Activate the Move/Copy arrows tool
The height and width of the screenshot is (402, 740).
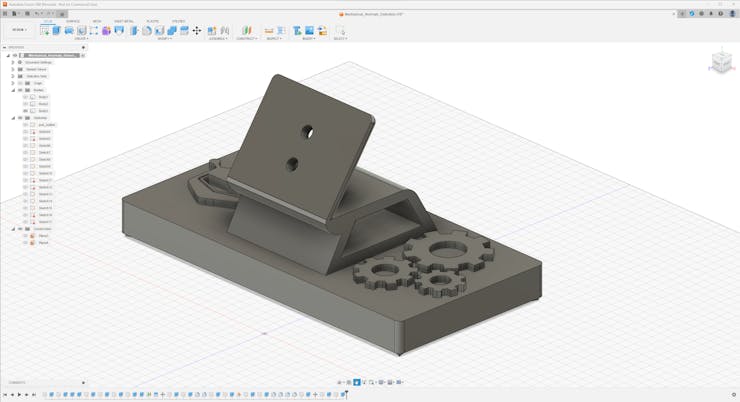(x=197, y=31)
